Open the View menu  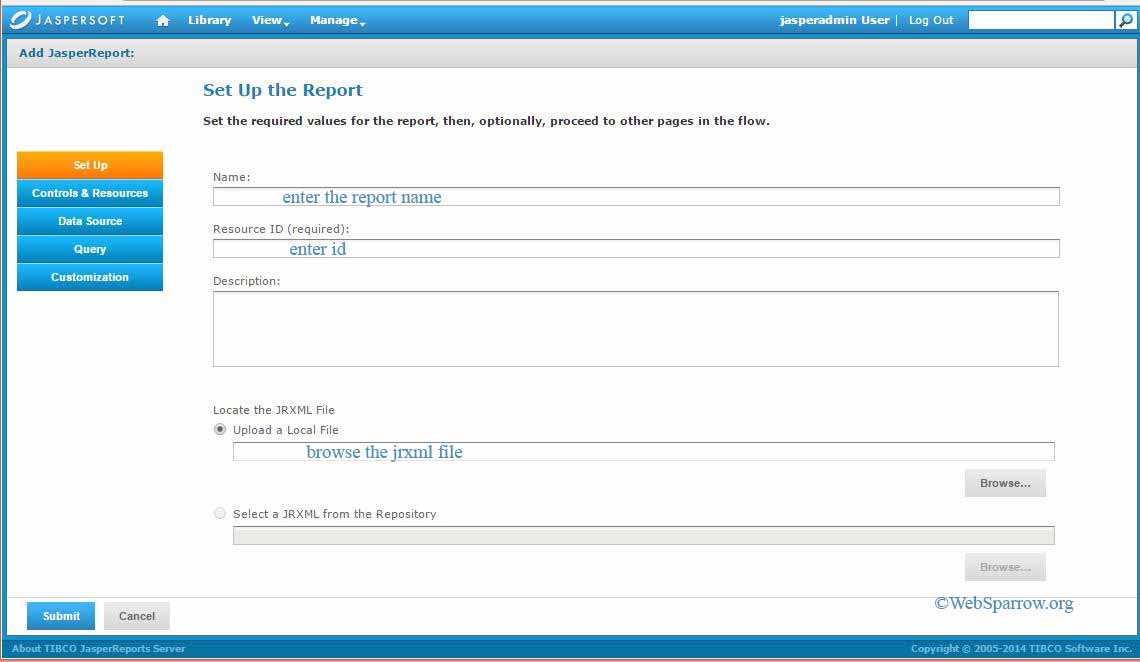coord(265,19)
